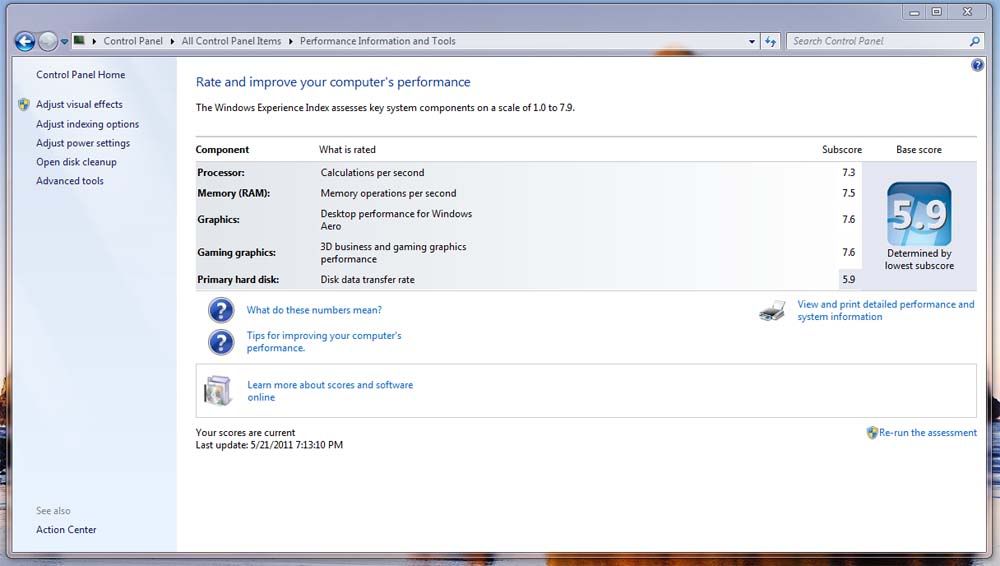This screenshot has height=566, width=1000.
Task: Open Action Center under See also
Action: pos(66,530)
